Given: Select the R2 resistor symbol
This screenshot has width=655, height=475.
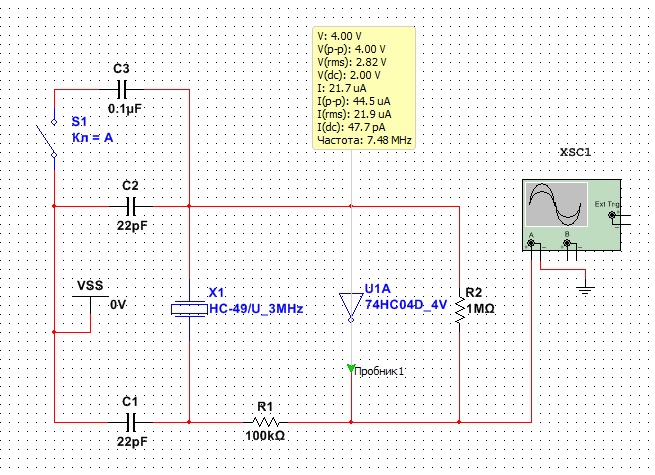Looking at the screenshot, I should pyautogui.click(x=460, y=310).
